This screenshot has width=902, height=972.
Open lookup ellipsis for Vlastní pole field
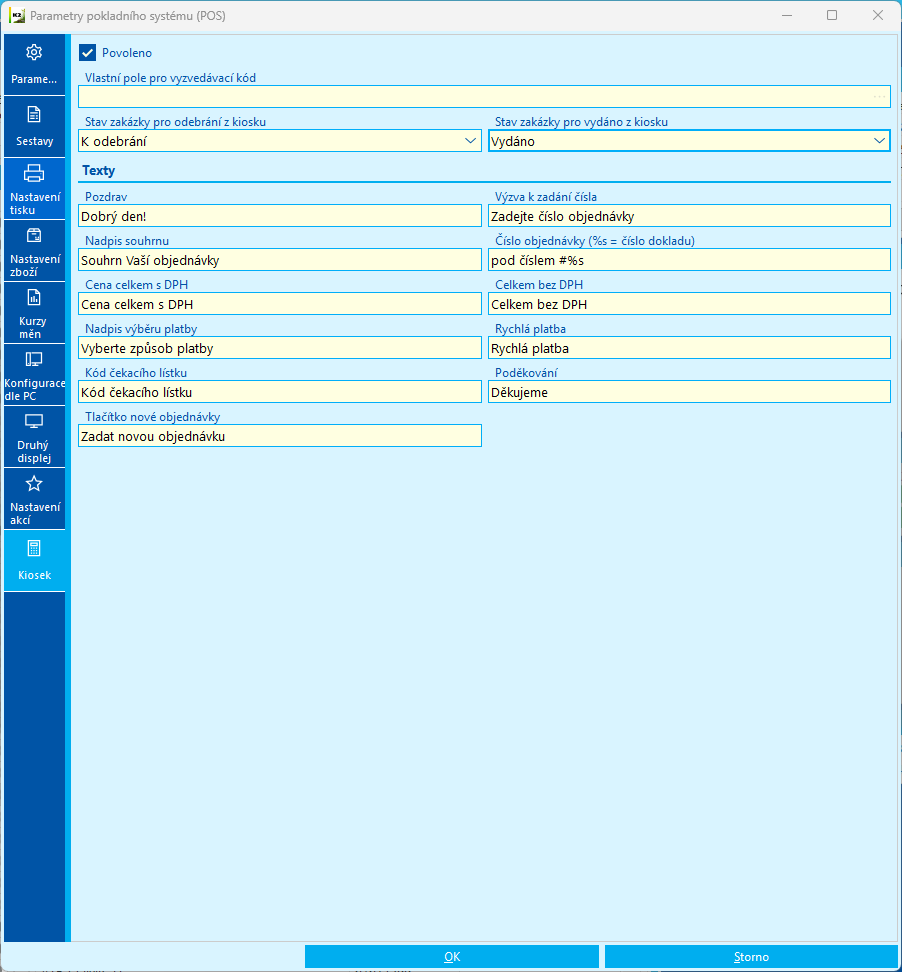[x=879, y=97]
